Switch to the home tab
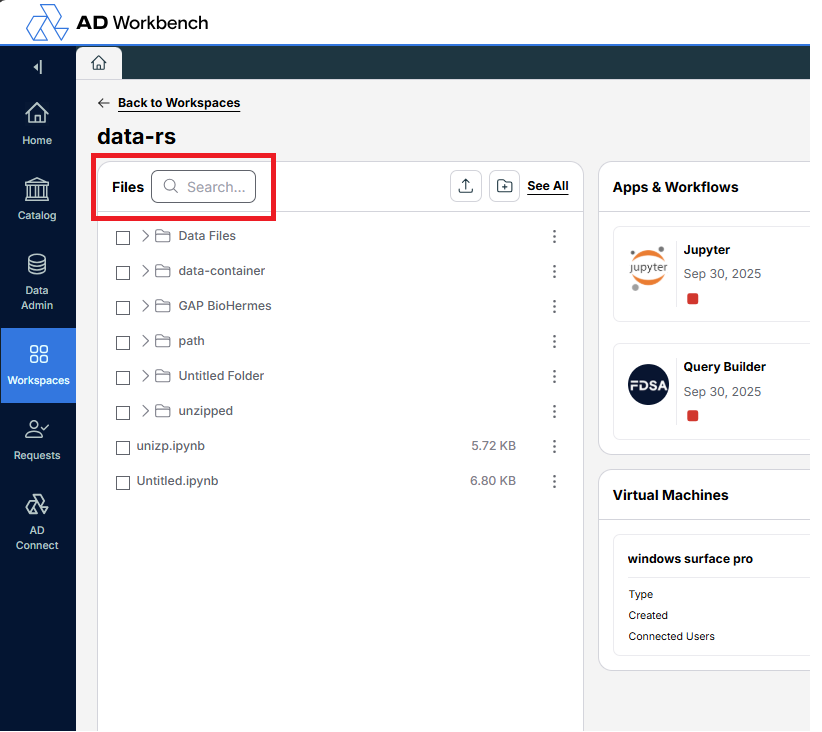The width and height of the screenshot is (822, 732). tap(98, 63)
